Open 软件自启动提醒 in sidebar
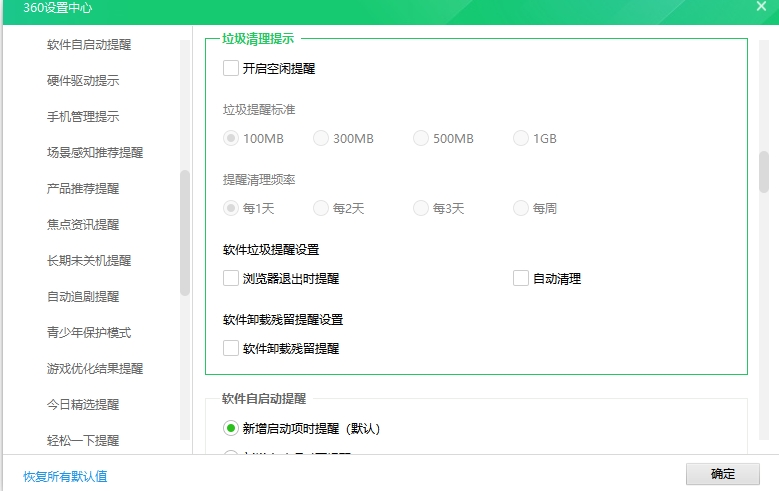Viewport: 779px width, 491px height. tap(89, 45)
